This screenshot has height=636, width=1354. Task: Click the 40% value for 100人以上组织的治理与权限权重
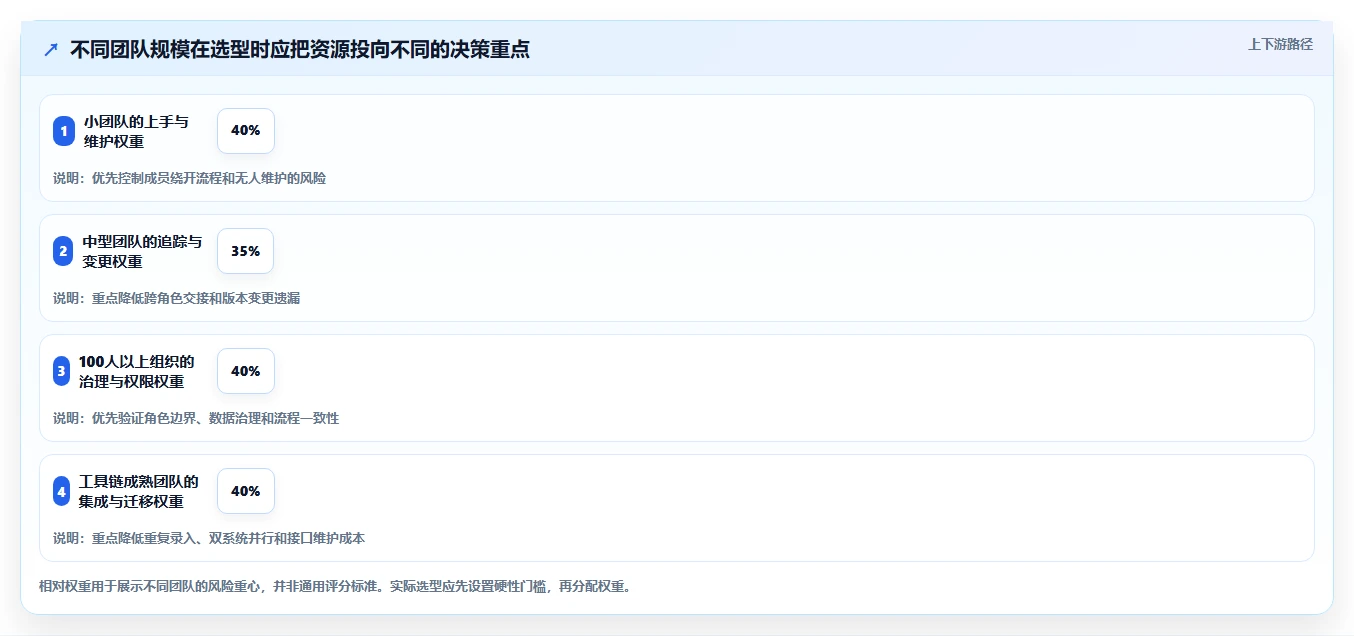point(246,371)
